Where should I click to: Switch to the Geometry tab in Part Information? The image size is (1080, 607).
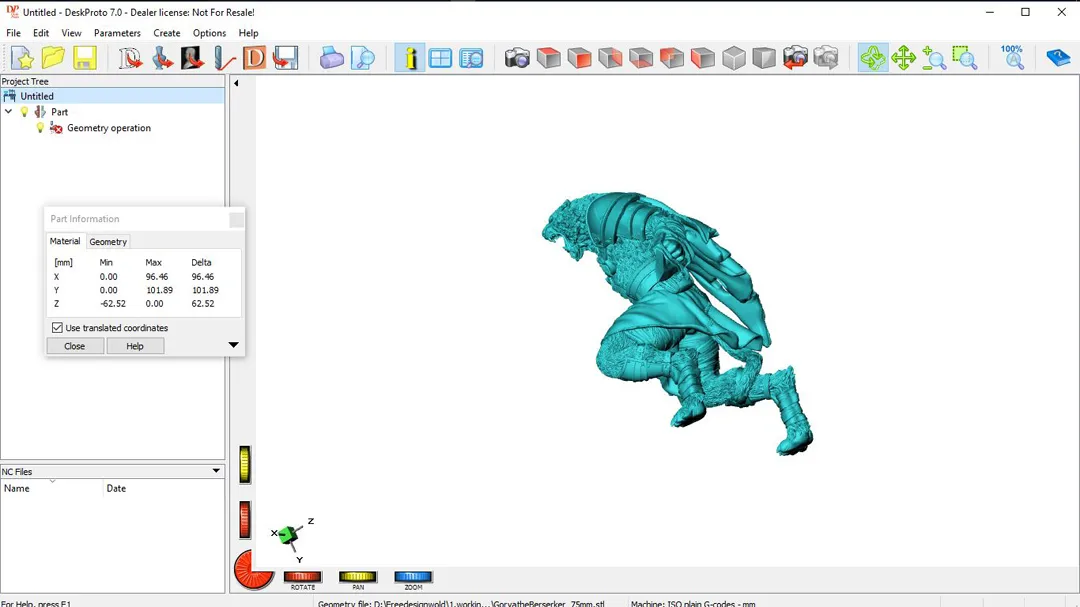(x=108, y=242)
